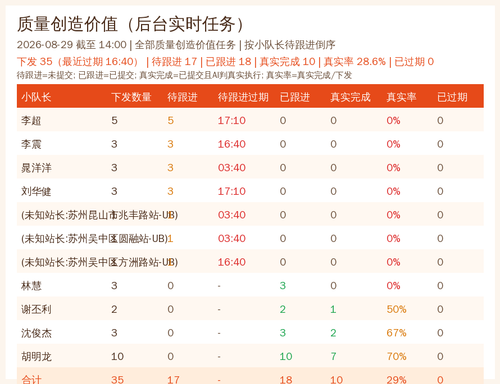The width and height of the screenshot is (500, 384).
Task: Click the 合计 total row label
Action: (31, 380)
